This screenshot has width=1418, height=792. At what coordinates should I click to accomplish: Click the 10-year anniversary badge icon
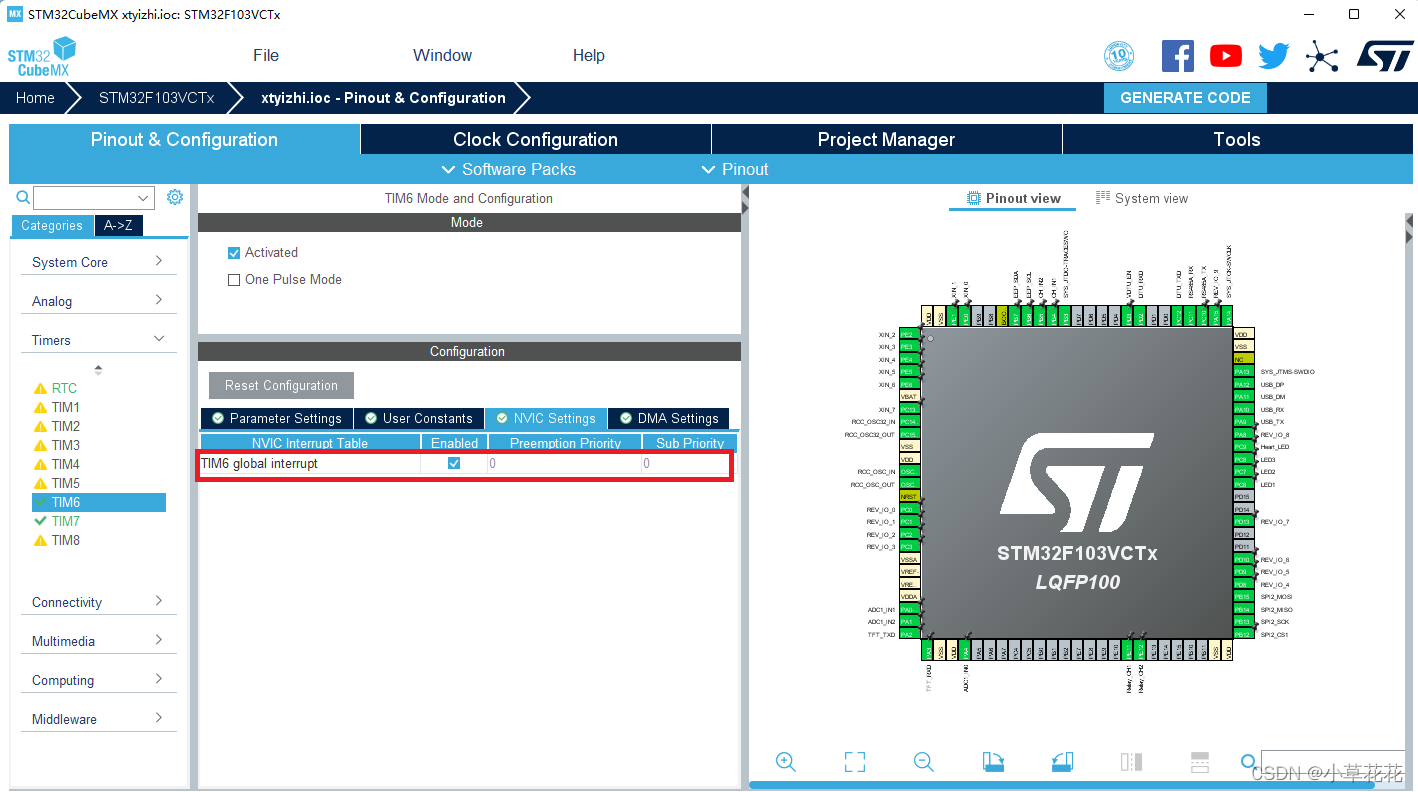pyautogui.click(x=1119, y=56)
